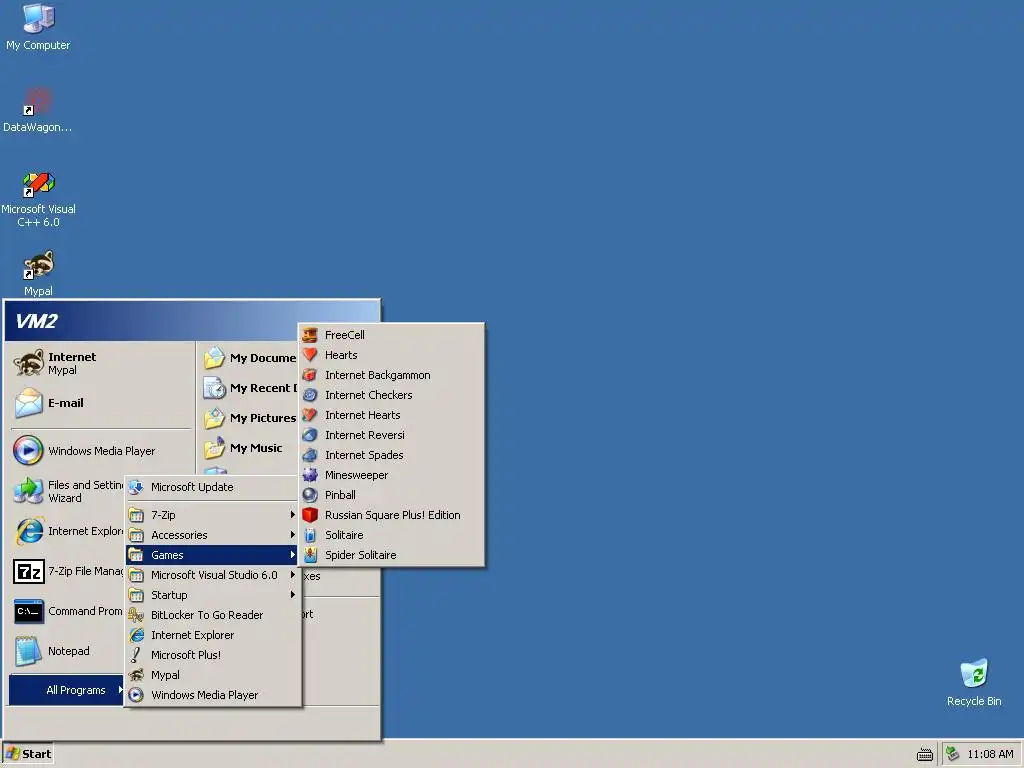Open the Pinball game icon
The height and width of the screenshot is (768, 1024).
[x=310, y=495]
